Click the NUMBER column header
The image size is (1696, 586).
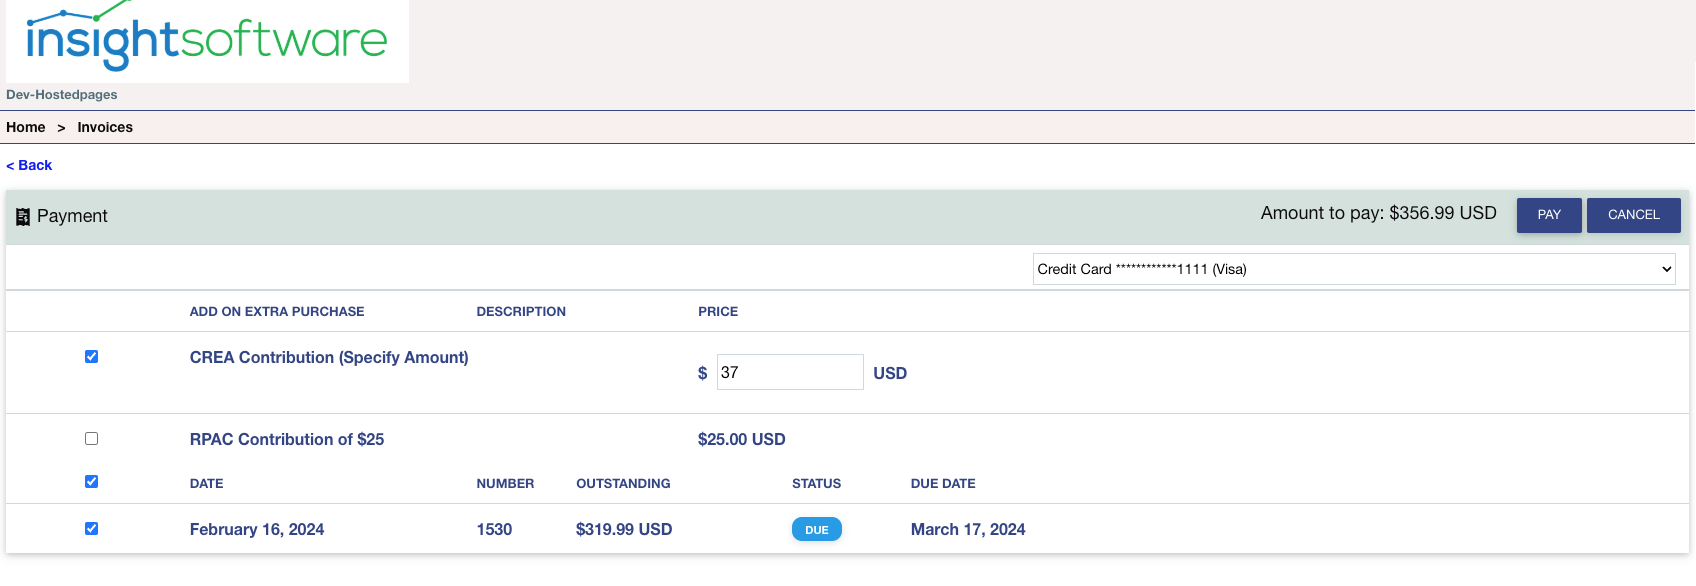pyautogui.click(x=505, y=484)
